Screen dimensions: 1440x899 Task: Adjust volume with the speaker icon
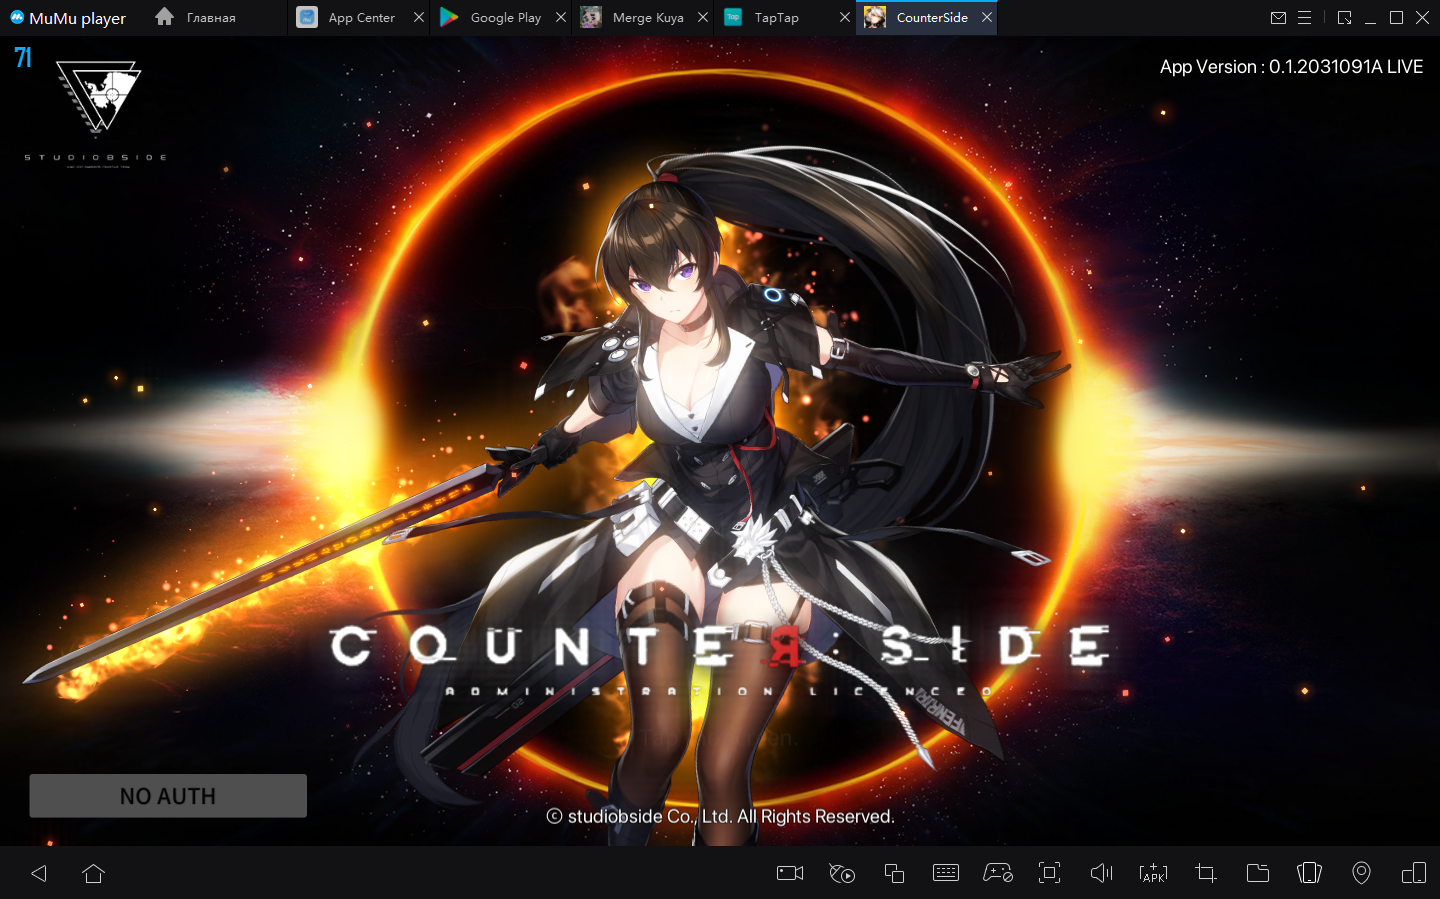click(1101, 873)
